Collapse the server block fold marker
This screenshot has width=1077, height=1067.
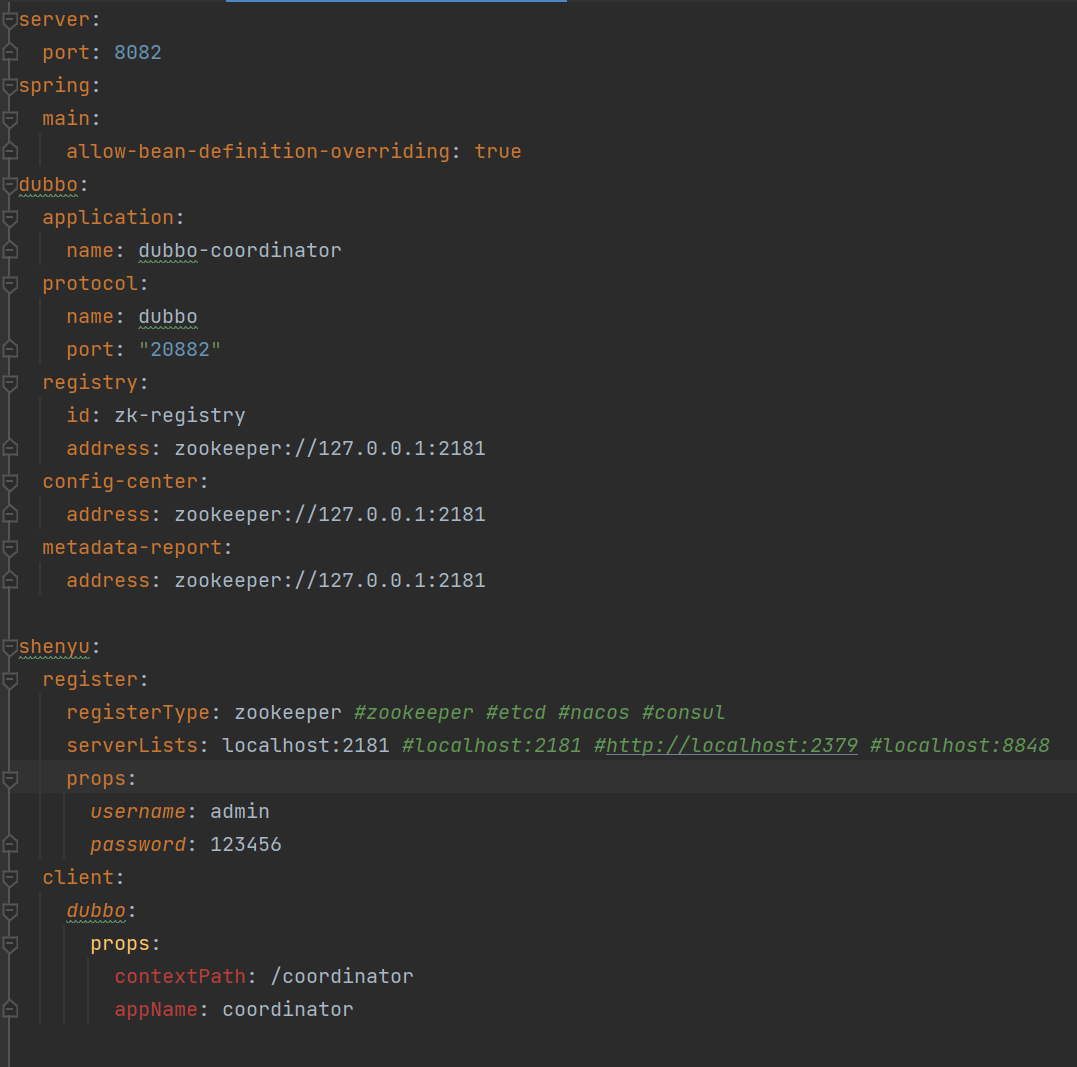coord(10,20)
